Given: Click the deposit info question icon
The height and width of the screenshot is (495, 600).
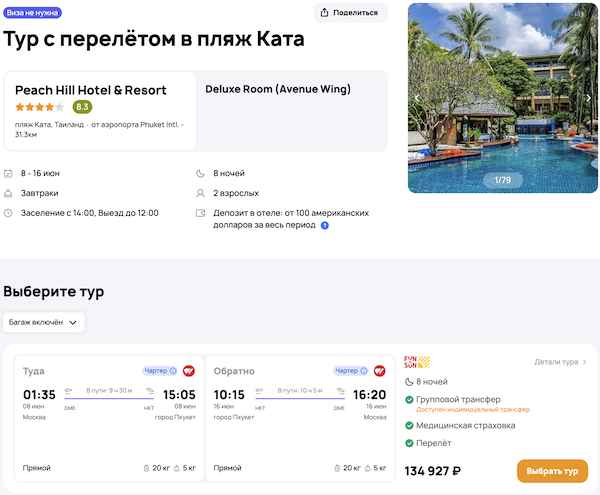Looking at the screenshot, I should point(325,226).
